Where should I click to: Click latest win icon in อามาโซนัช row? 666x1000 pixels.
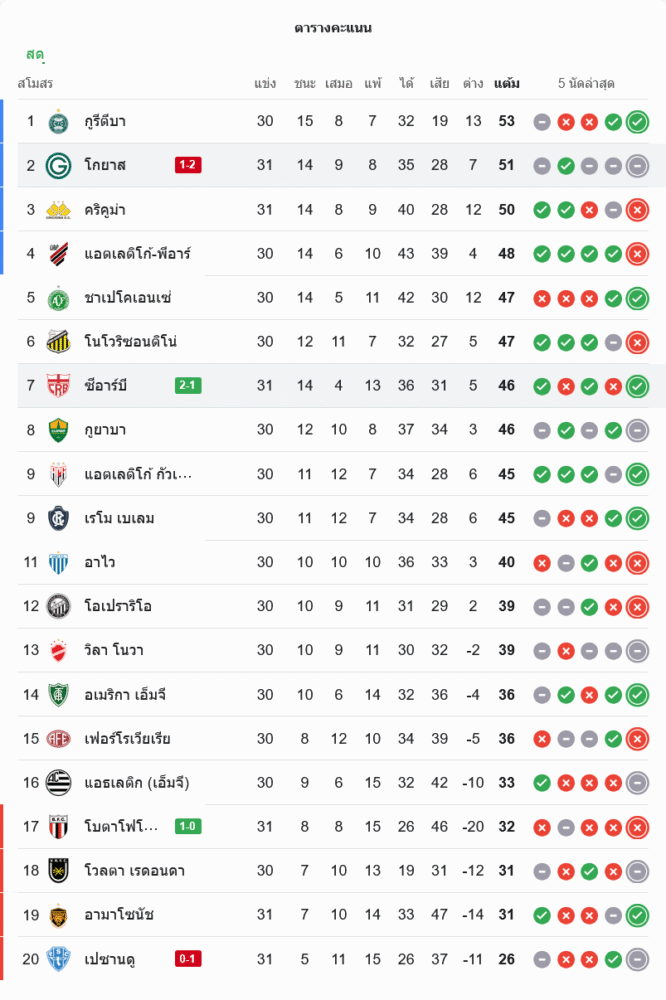637,915
